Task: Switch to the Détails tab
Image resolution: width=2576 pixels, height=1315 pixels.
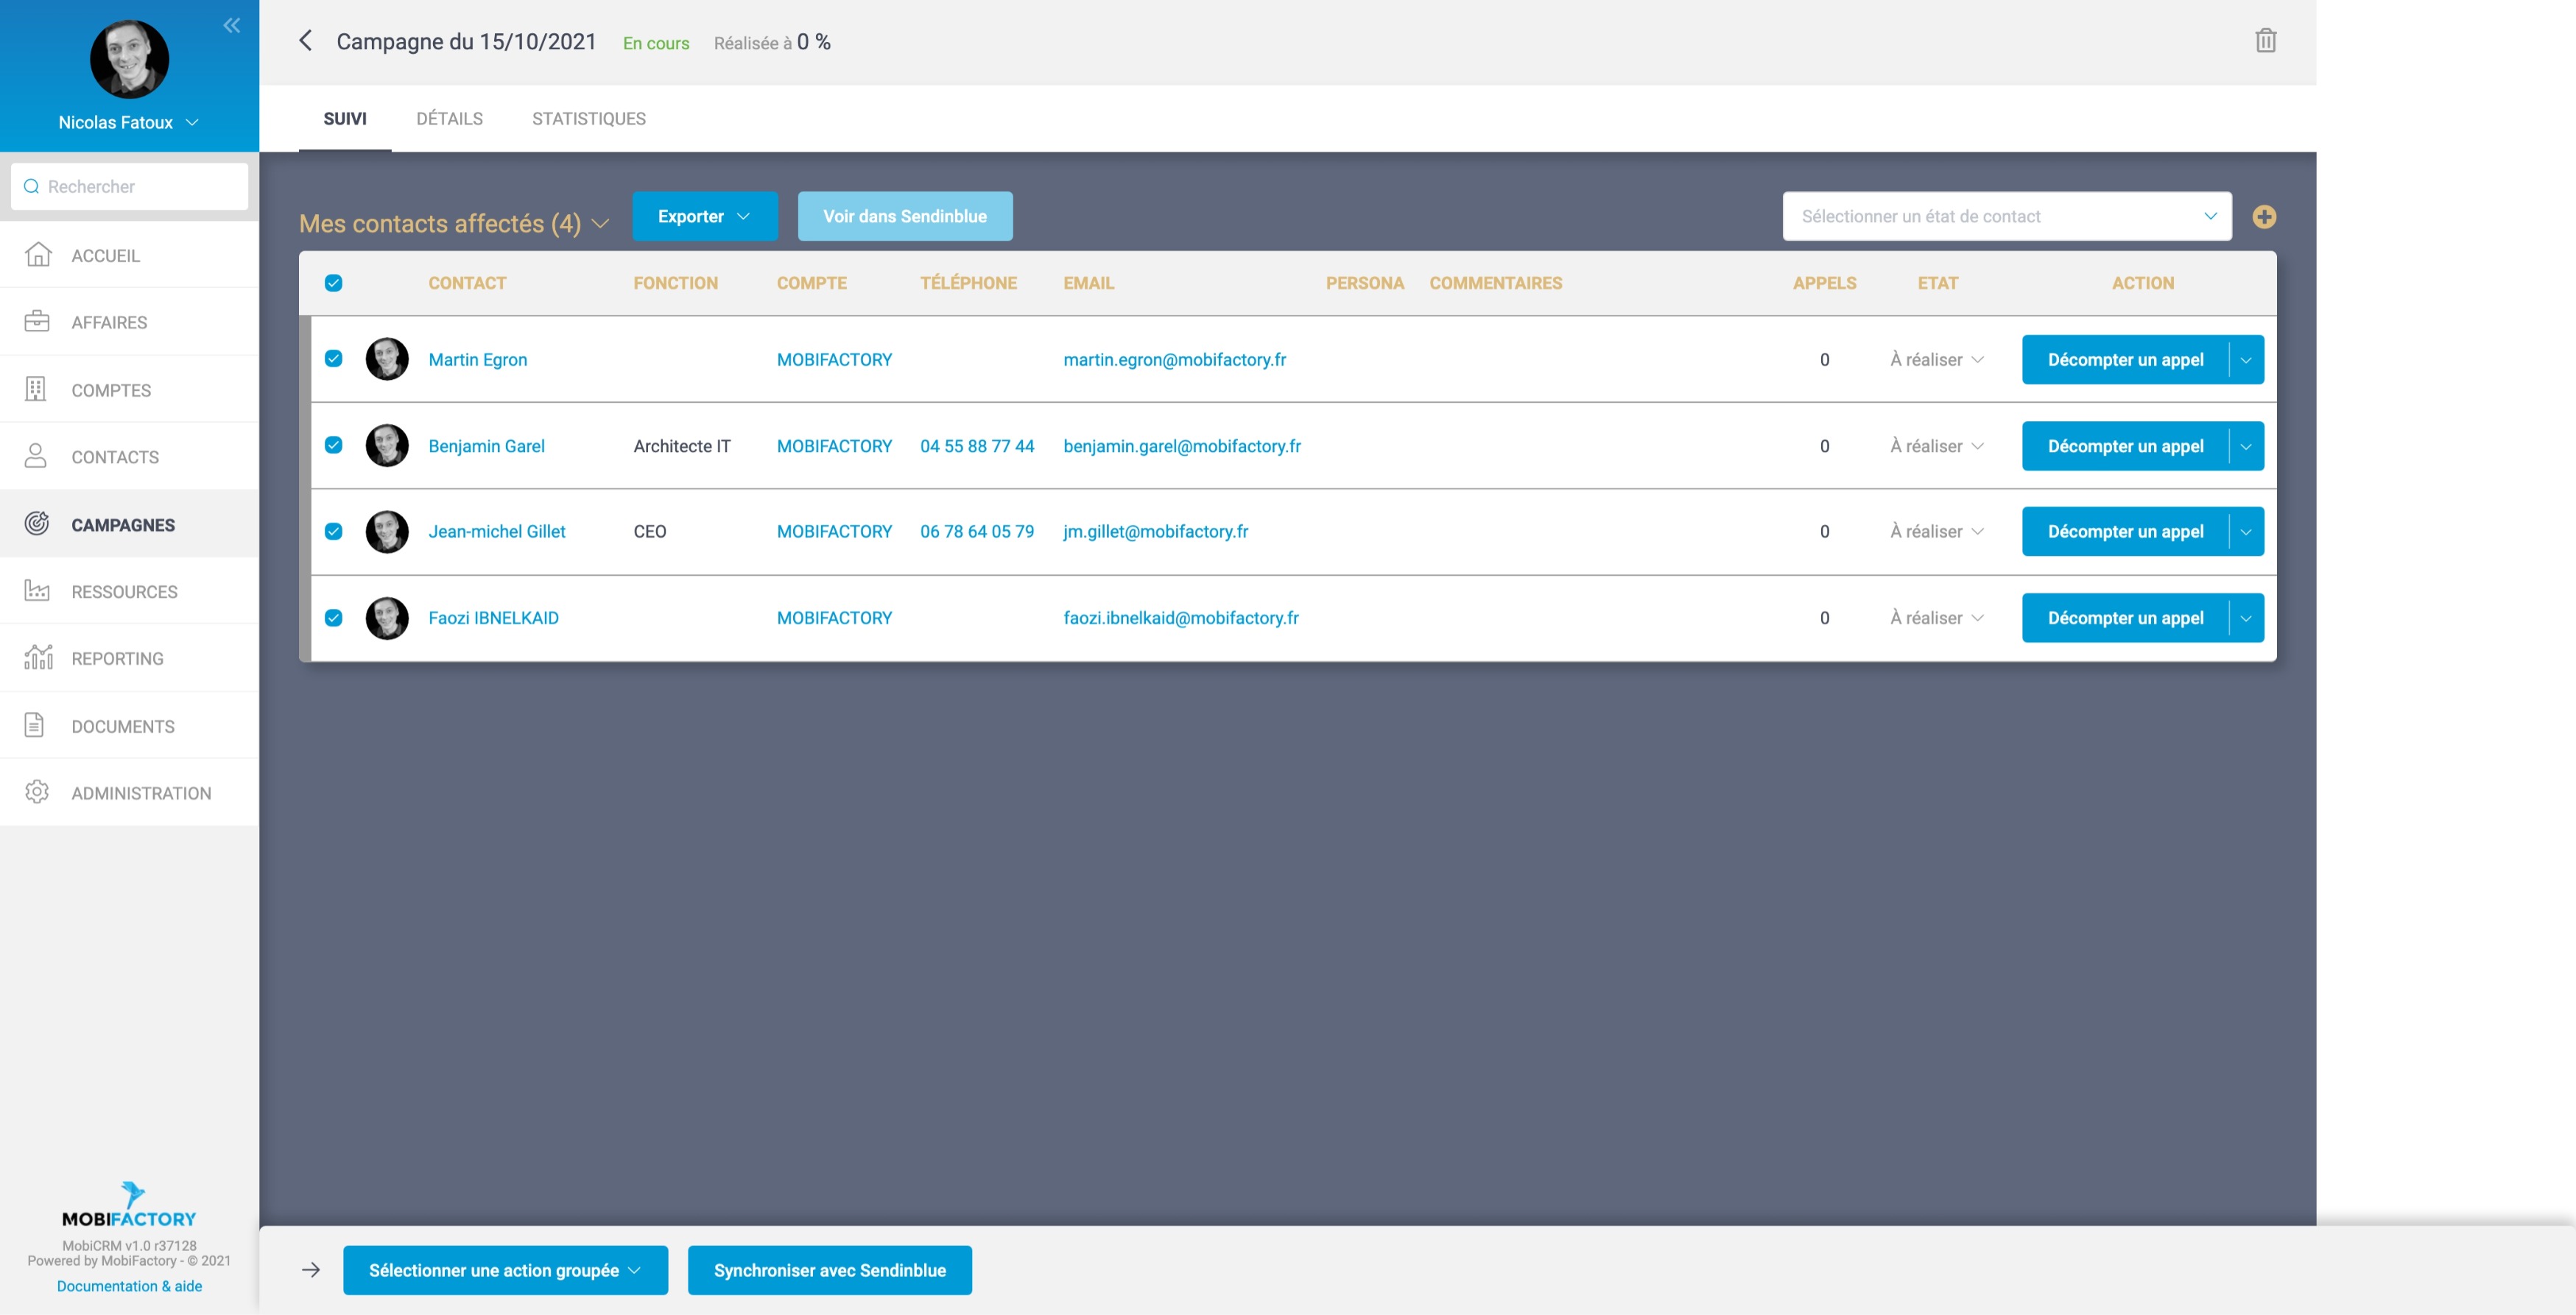Action: [449, 119]
